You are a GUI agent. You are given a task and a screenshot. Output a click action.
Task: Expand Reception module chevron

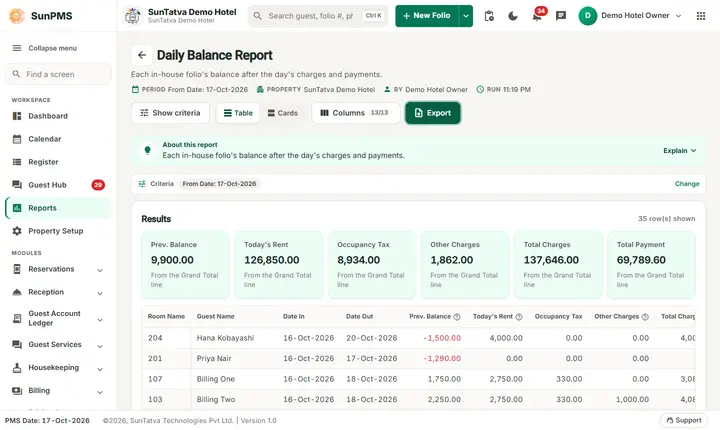100,293
